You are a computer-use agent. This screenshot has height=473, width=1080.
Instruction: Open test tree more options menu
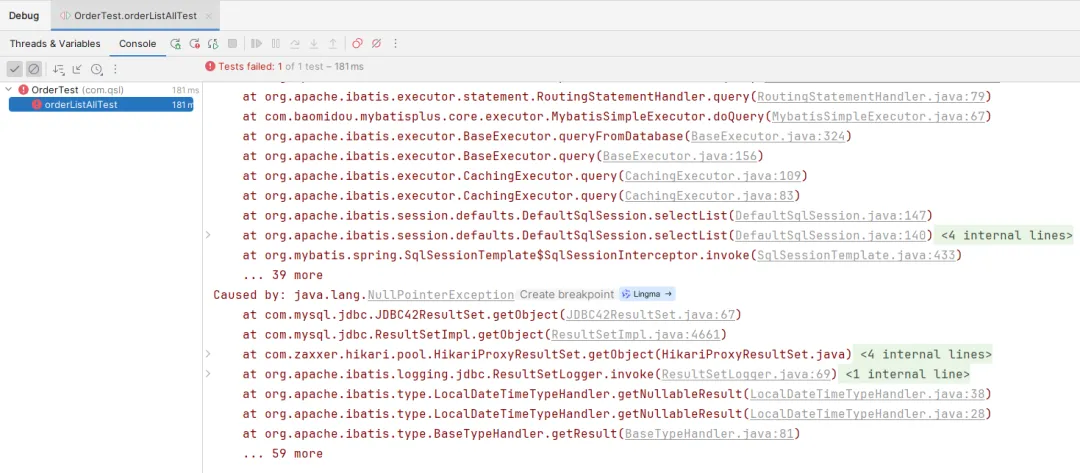point(115,69)
